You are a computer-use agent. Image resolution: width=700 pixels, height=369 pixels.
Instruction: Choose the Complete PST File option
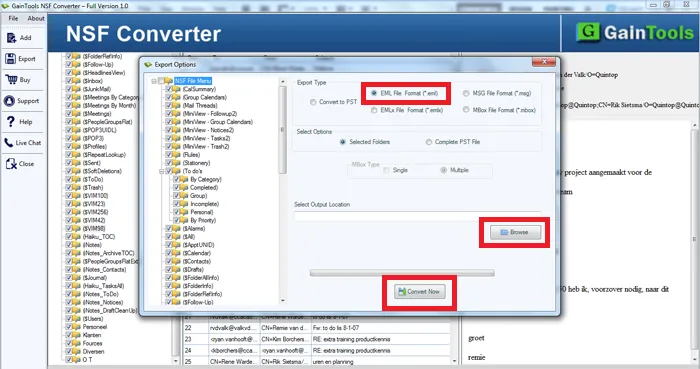click(429, 142)
